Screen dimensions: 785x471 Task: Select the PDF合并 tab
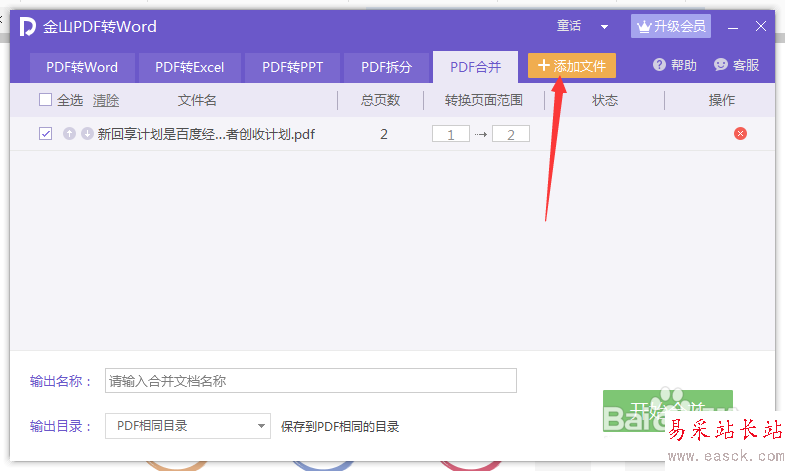pos(475,68)
